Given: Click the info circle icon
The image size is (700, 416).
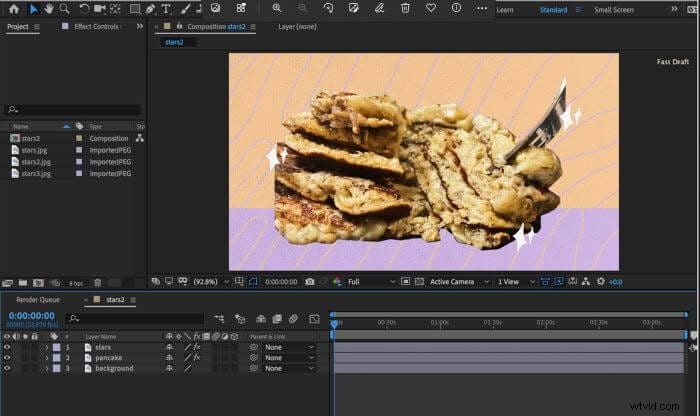Looking at the screenshot, I should [456, 8].
